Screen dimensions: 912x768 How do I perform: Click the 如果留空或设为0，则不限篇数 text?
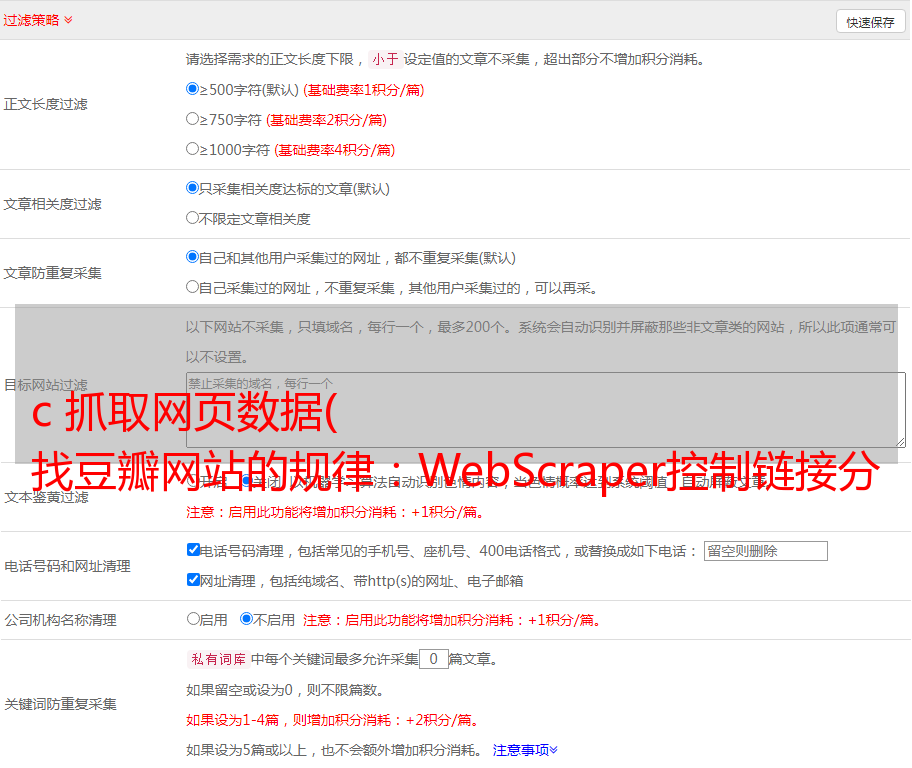pos(285,690)
